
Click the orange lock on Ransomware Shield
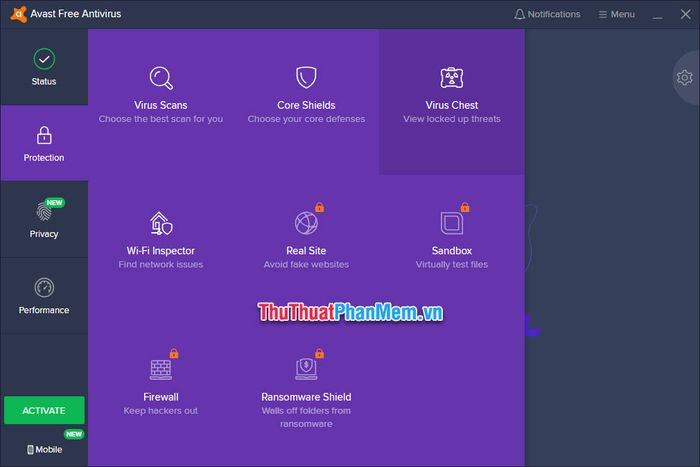pyautogui.click(x=320, y=353)
